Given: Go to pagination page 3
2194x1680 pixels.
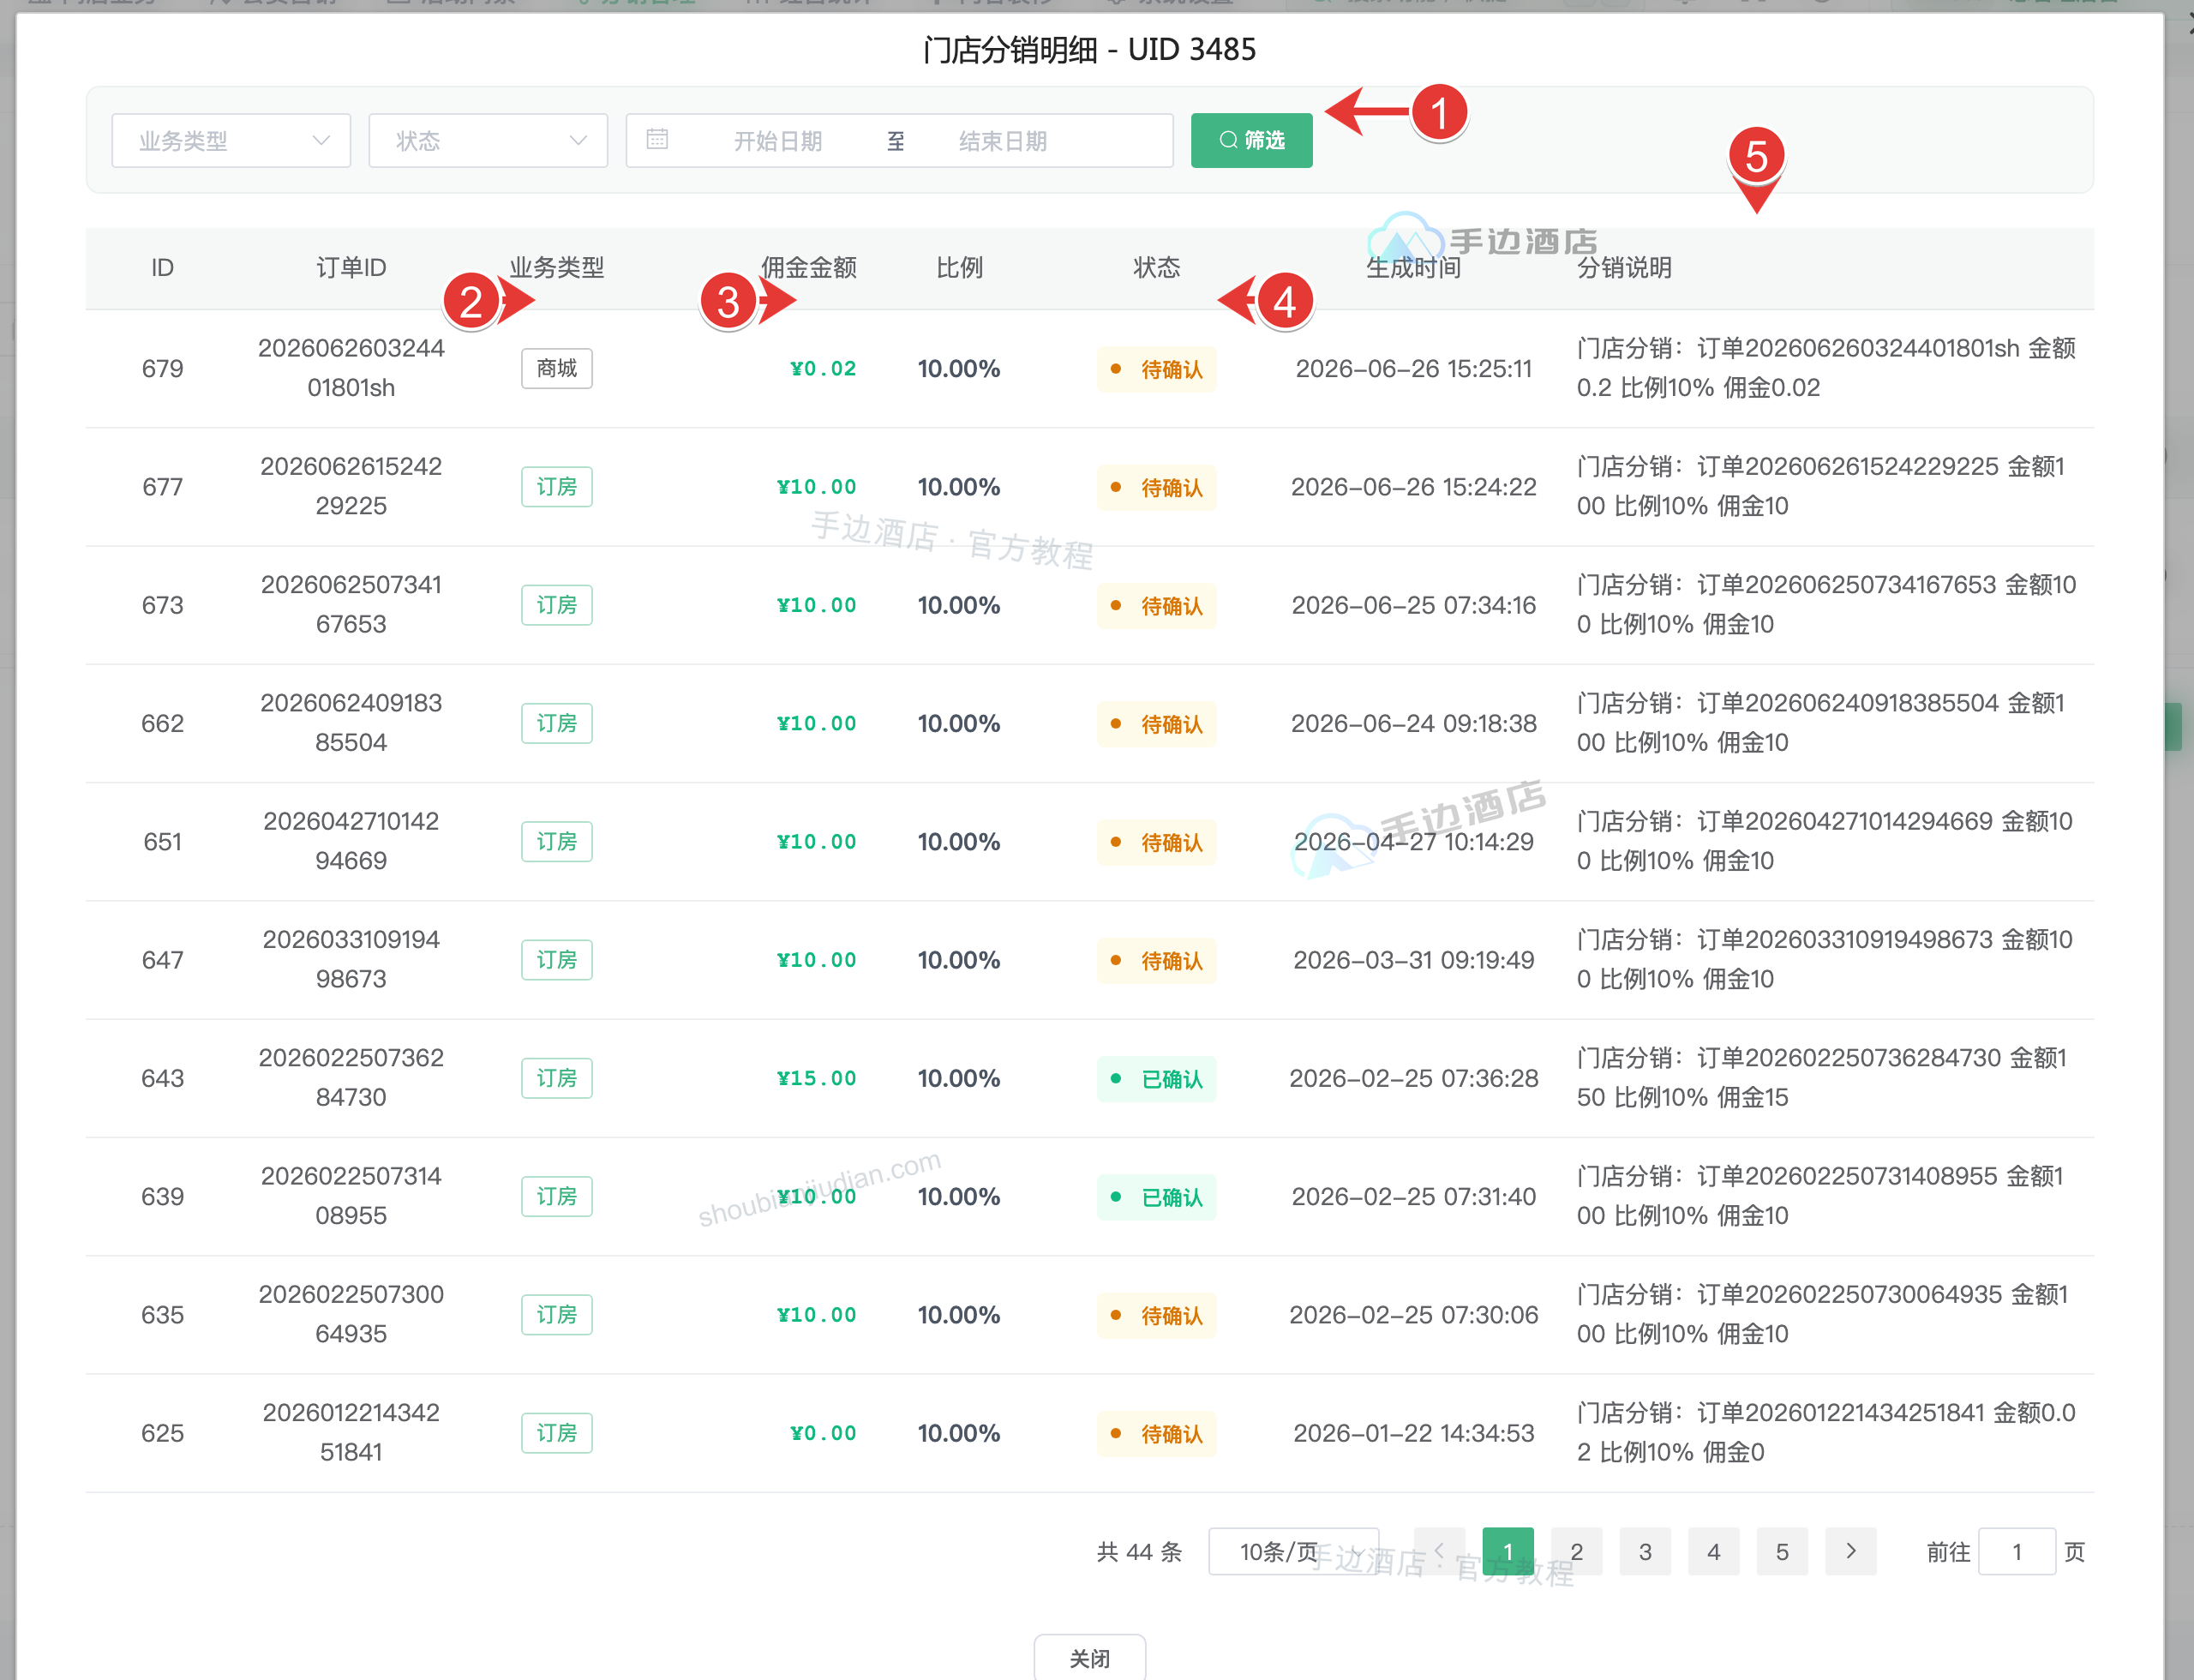Looking at the screenshot, I should [x=1645, y=1551].
